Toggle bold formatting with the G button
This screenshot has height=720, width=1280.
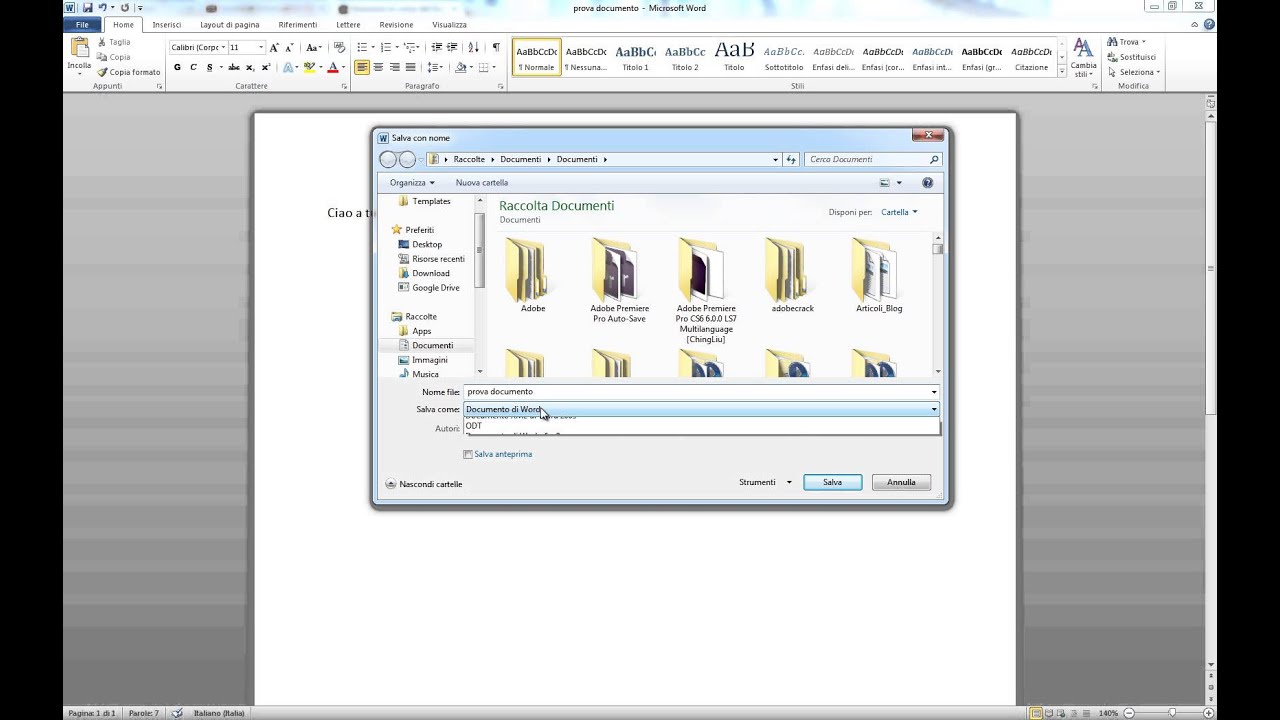(177, 67)
